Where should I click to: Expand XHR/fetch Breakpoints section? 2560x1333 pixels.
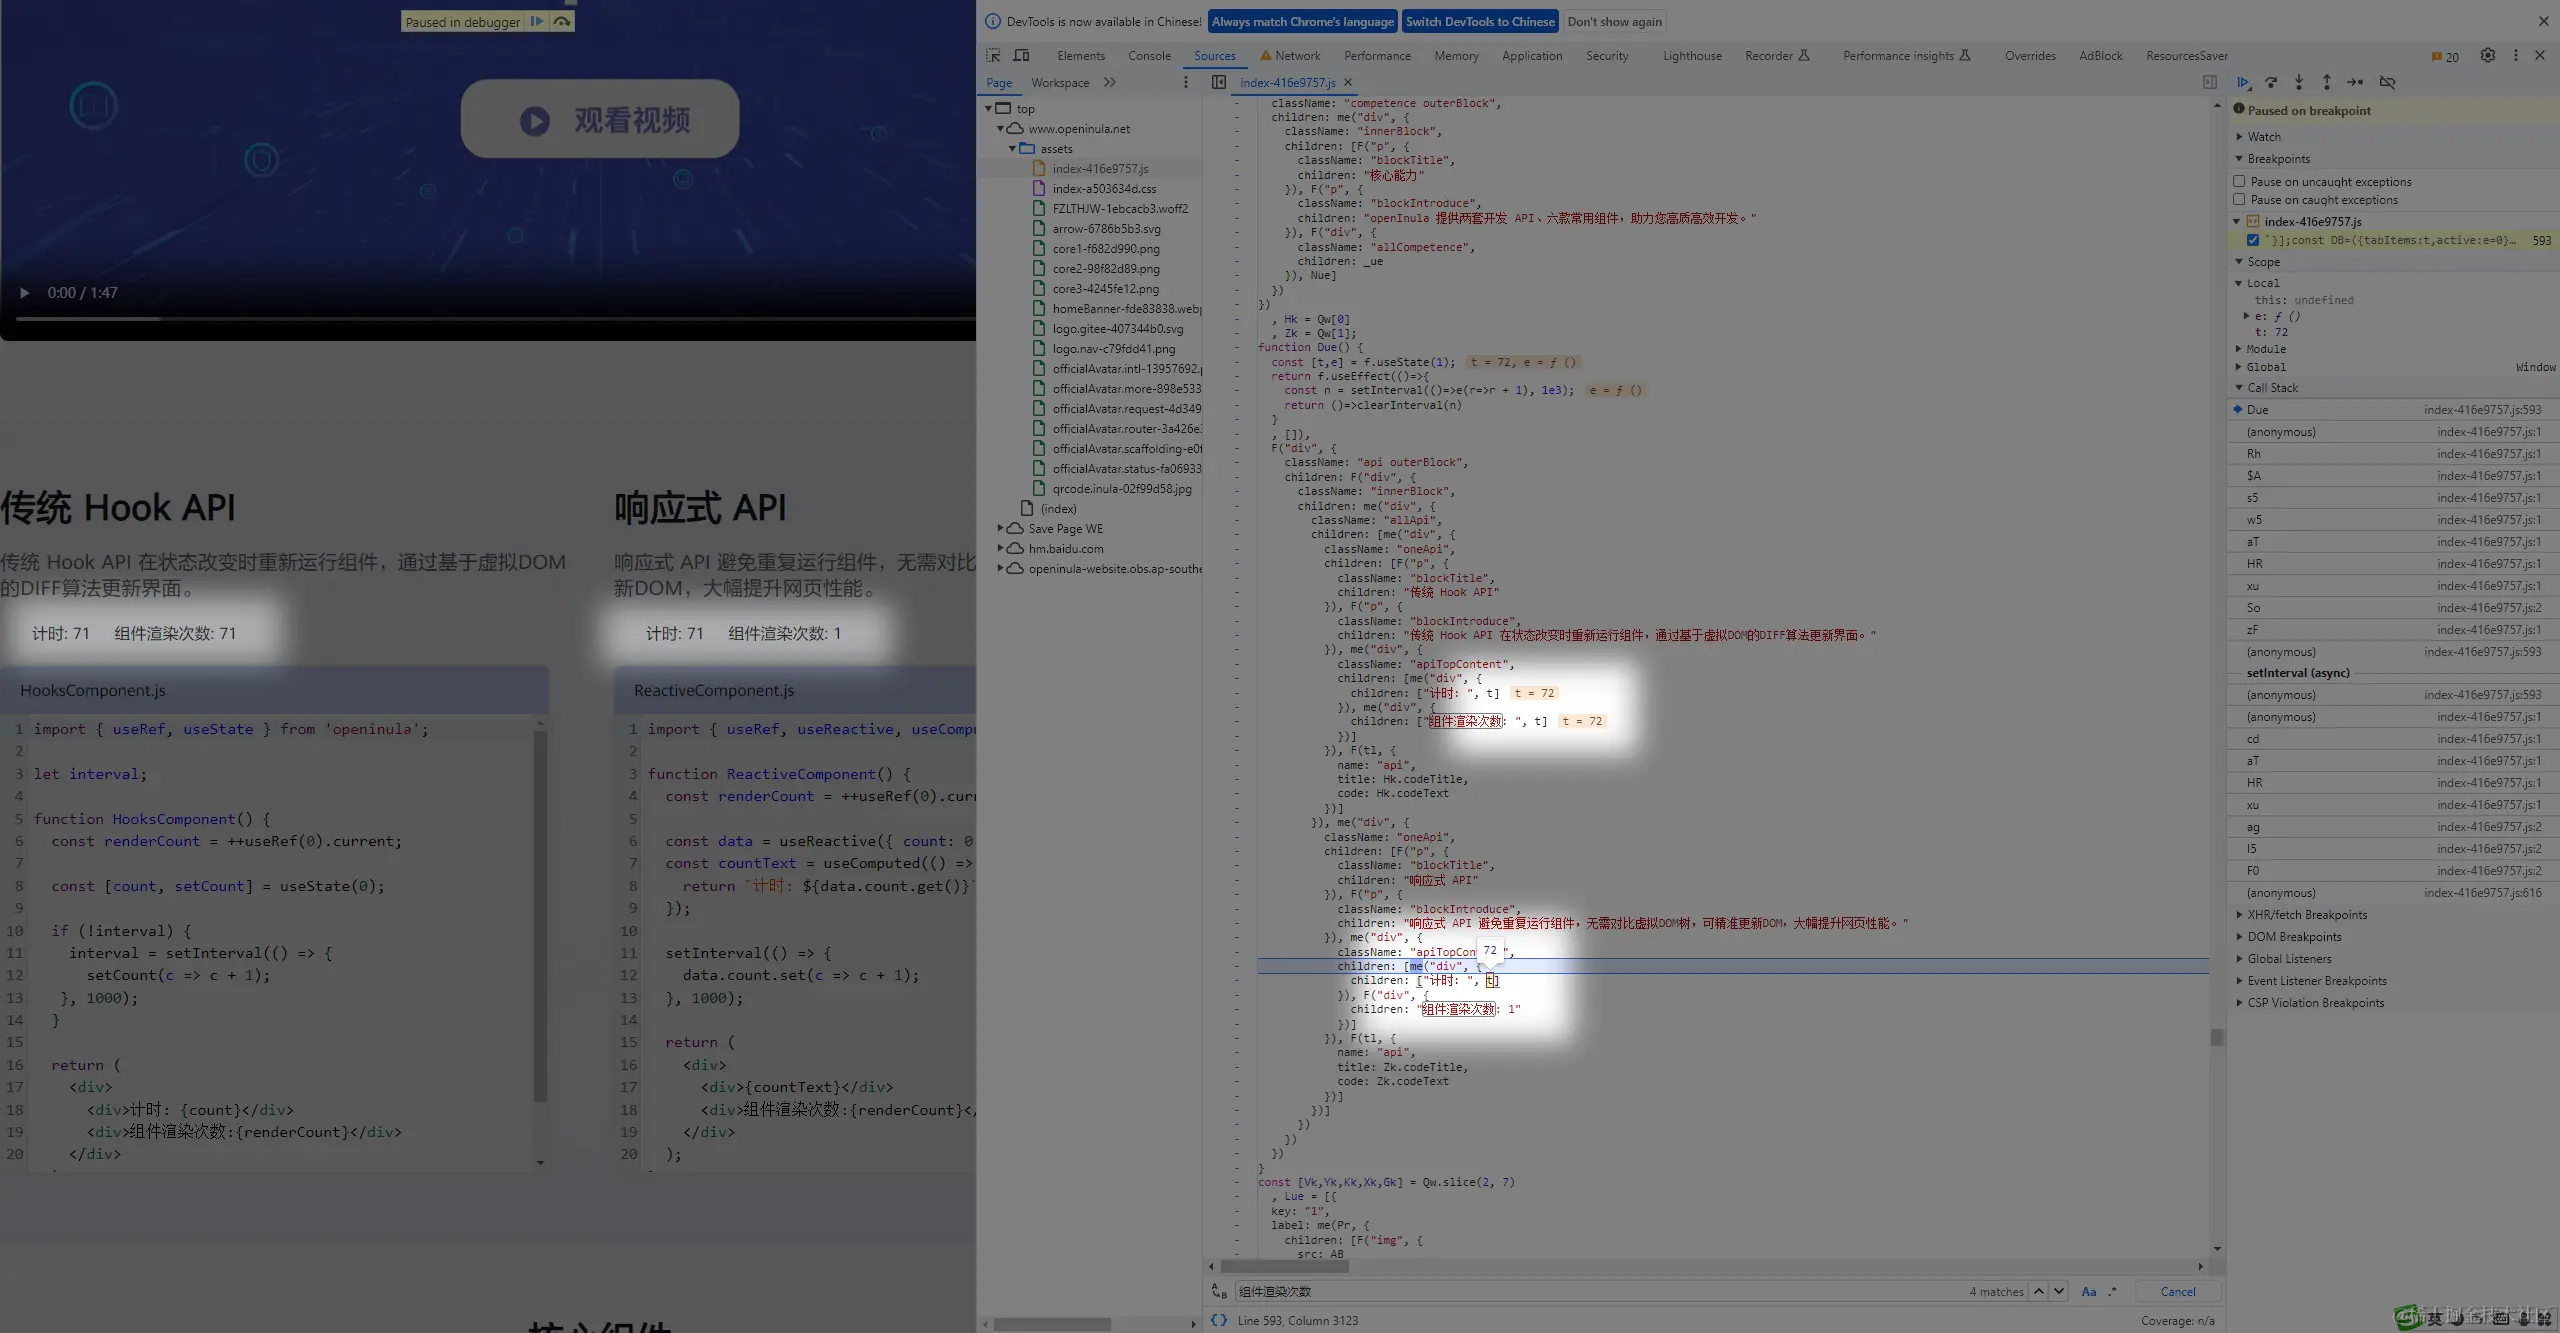click(x=2306, y=915)
